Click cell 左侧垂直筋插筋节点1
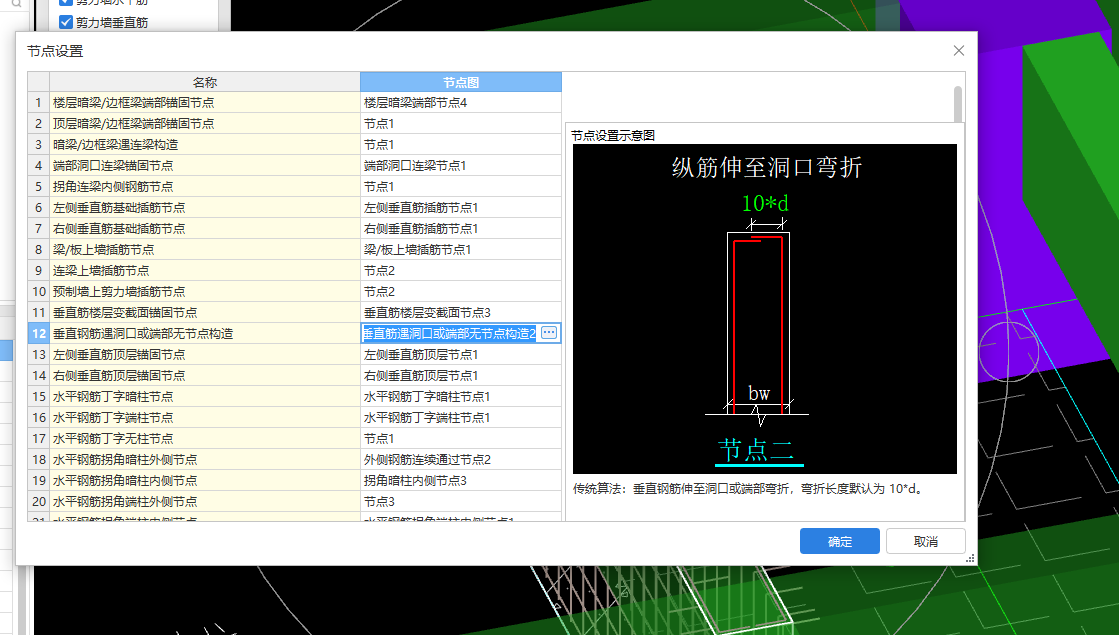The height and width of the screenshot is (635, 1119). tap(461, 208)
